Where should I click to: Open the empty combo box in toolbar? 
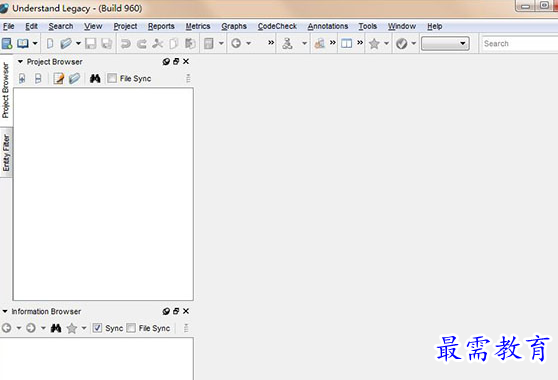(x=445, y=43)
